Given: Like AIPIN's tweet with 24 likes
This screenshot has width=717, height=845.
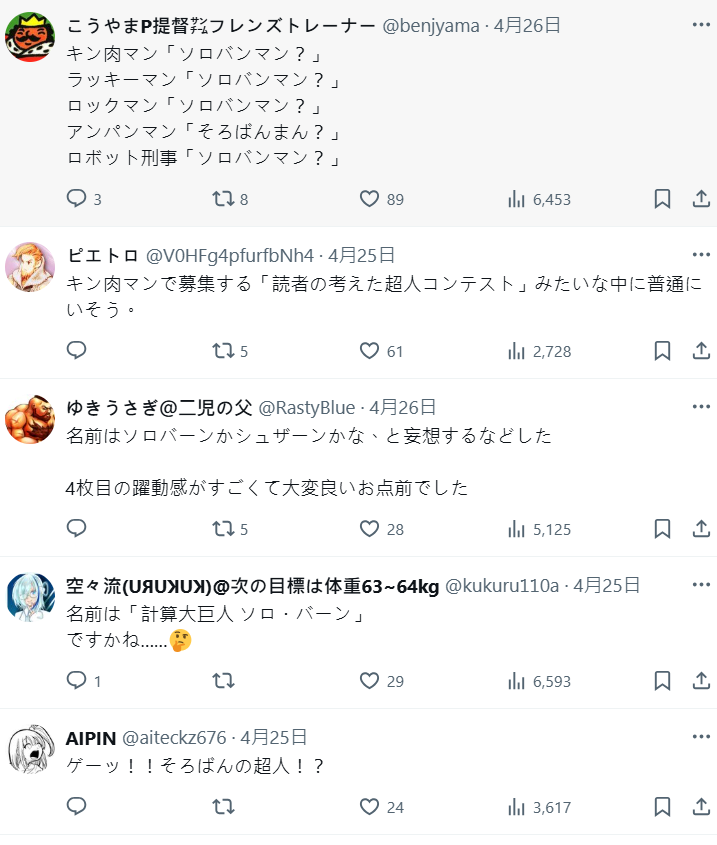Looking at the screenshot, I should point(370,807).
